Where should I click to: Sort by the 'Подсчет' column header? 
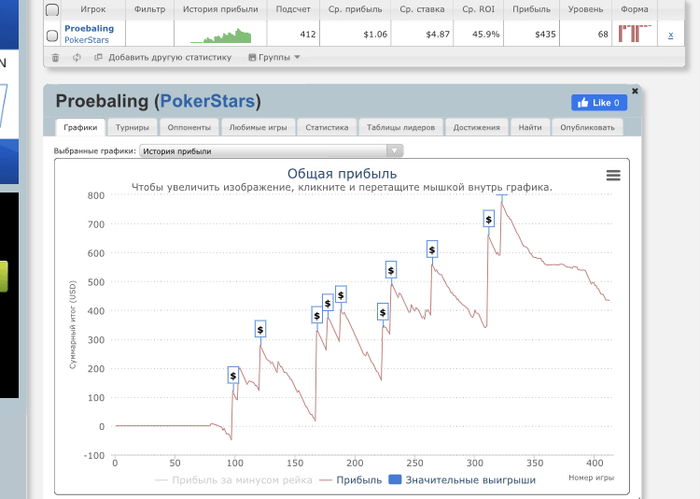coord(293,9)
